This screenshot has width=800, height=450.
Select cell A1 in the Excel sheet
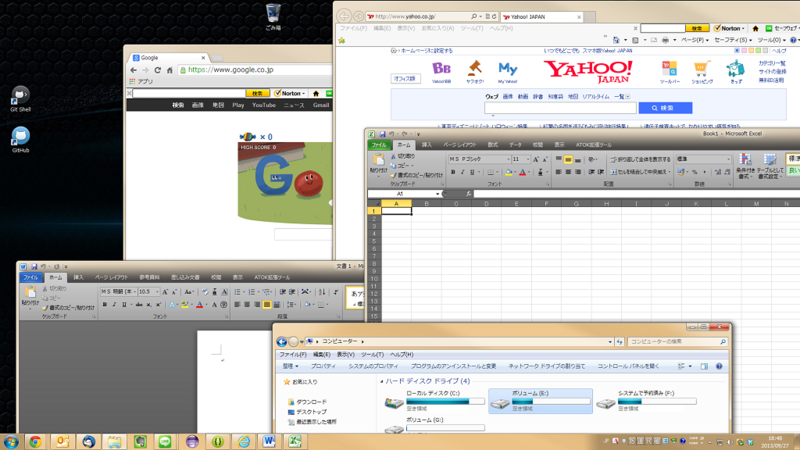coord(396,211)
